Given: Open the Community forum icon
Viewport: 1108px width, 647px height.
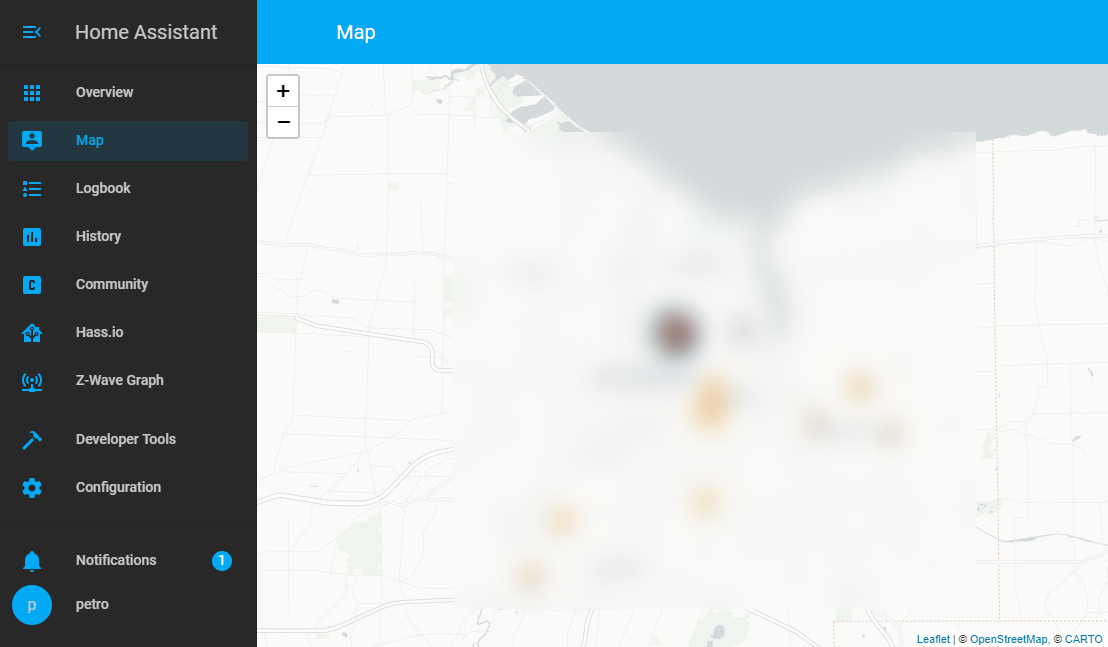Looking at the screenshot, I should pos(31,284).
